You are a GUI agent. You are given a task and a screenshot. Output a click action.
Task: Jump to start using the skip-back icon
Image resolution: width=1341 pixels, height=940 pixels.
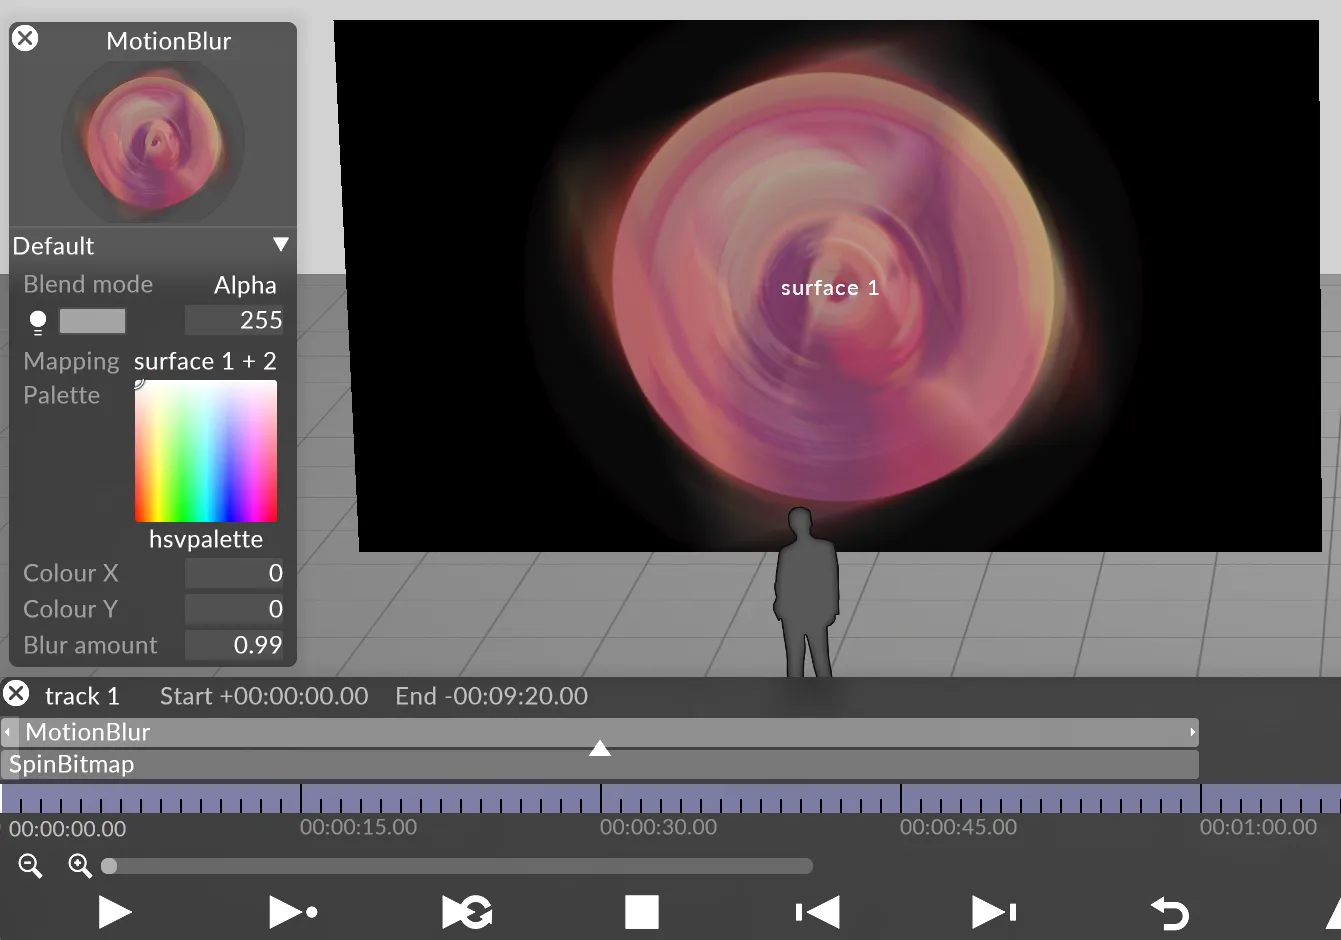pos(816,911)
